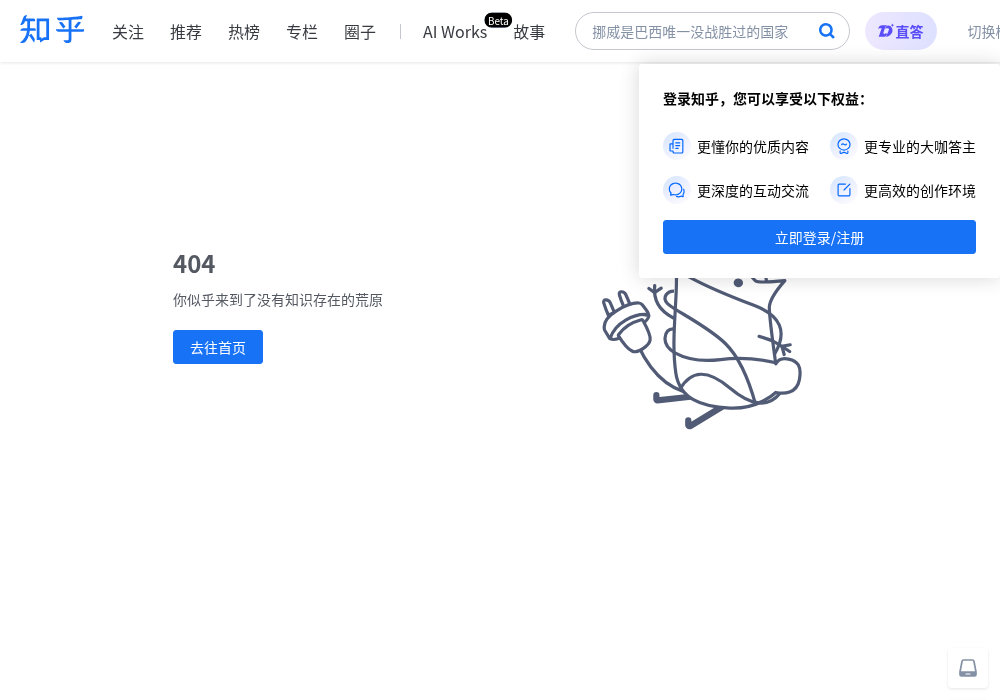Click the 更专业的大咖答主 badge icon
Screen dimensions: 1000x700
(x=843, y=147)
